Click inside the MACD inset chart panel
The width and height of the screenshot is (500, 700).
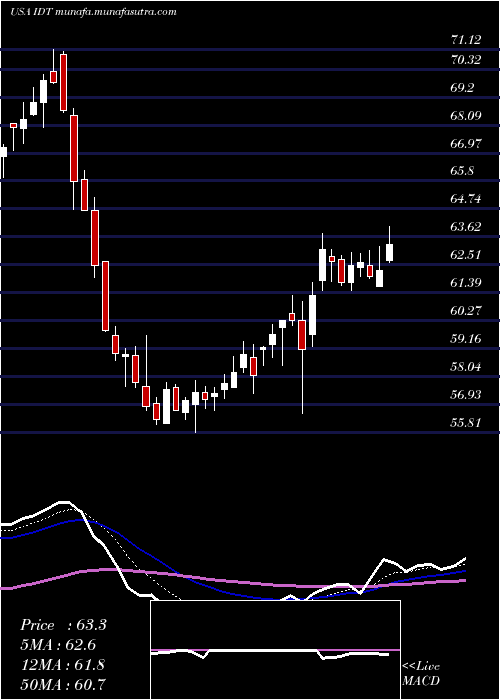click(x=275, y=650)
